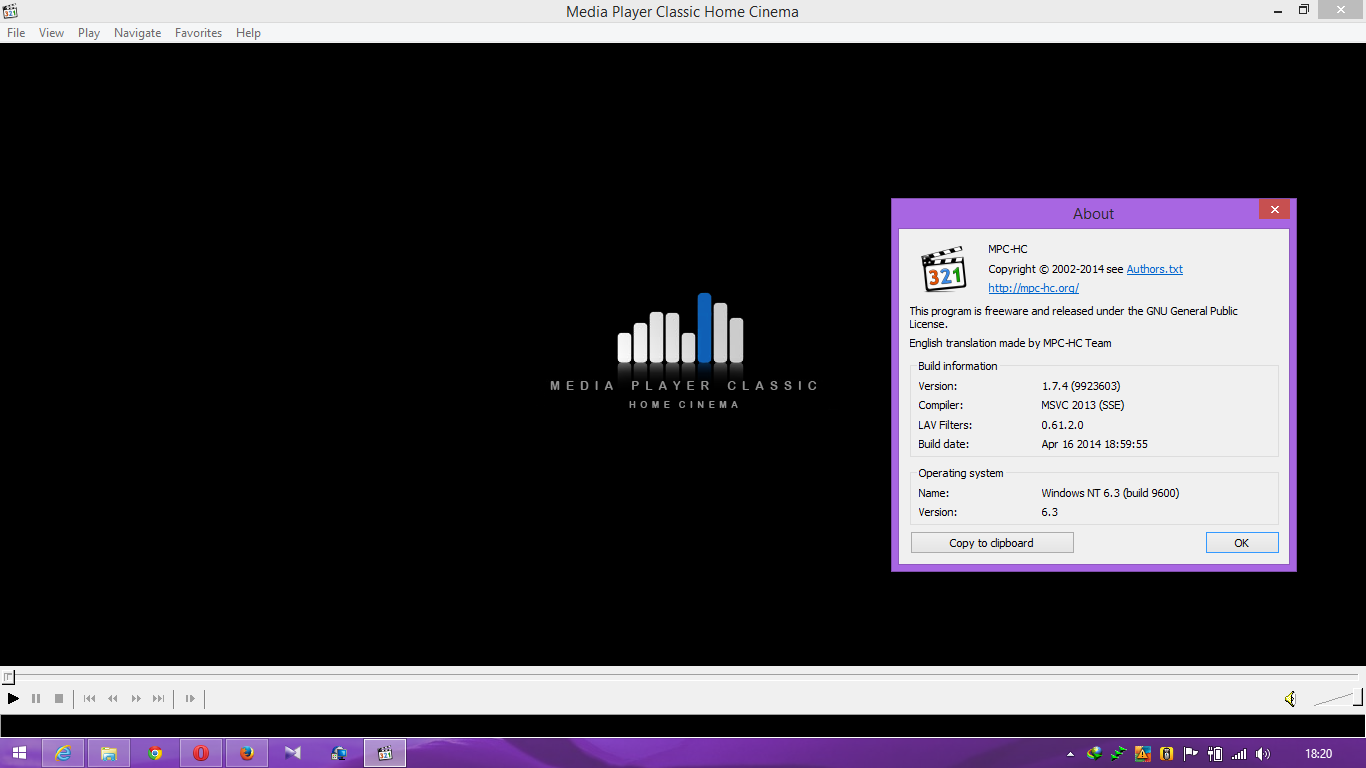Click build date Apr 16 2014 18:59:55
Image resolution: width=1366 pixels, height=768 pixels.
[1094, 444]
